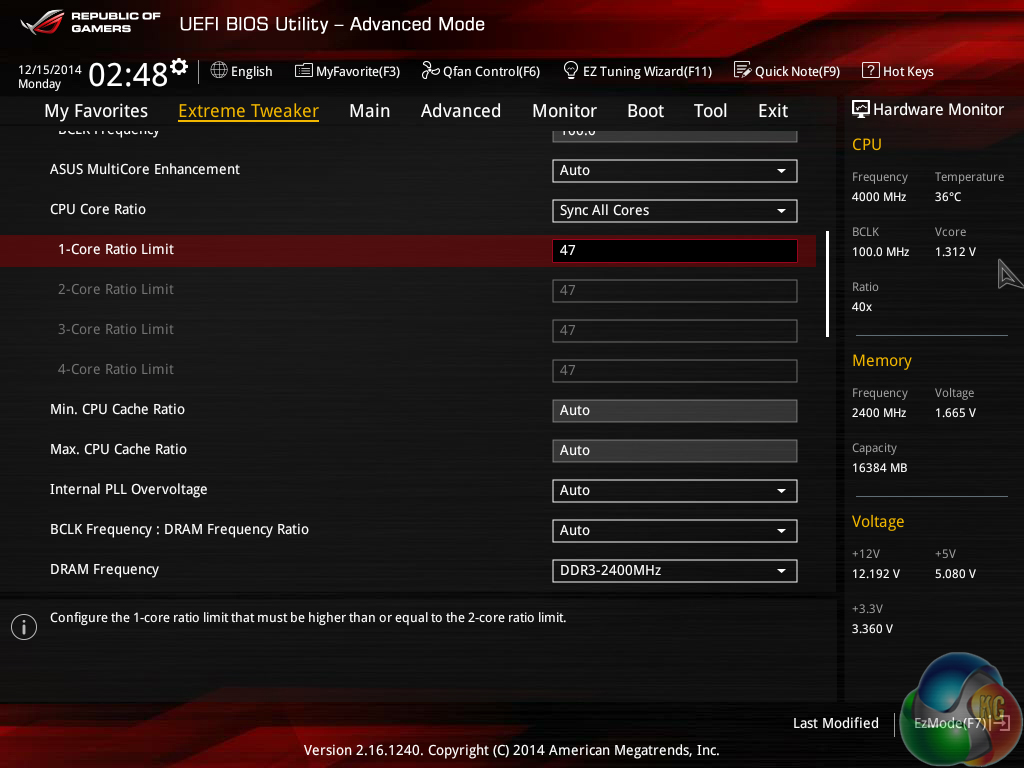Click the 02:48 clock display
1024x768 pixels.
point(128,74)
